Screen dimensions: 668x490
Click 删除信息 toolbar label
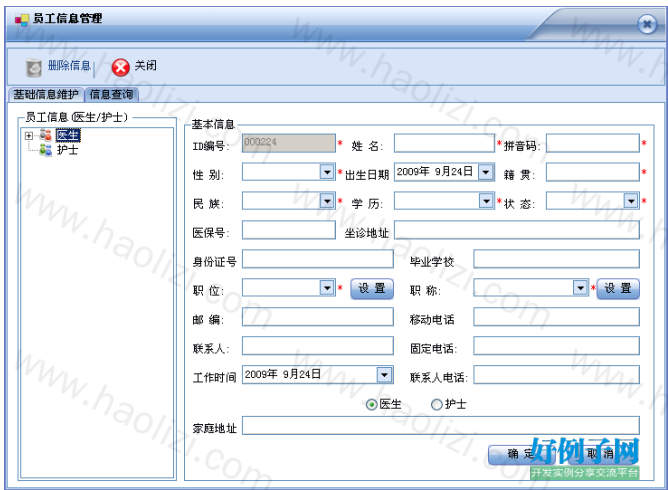point(69,66)
